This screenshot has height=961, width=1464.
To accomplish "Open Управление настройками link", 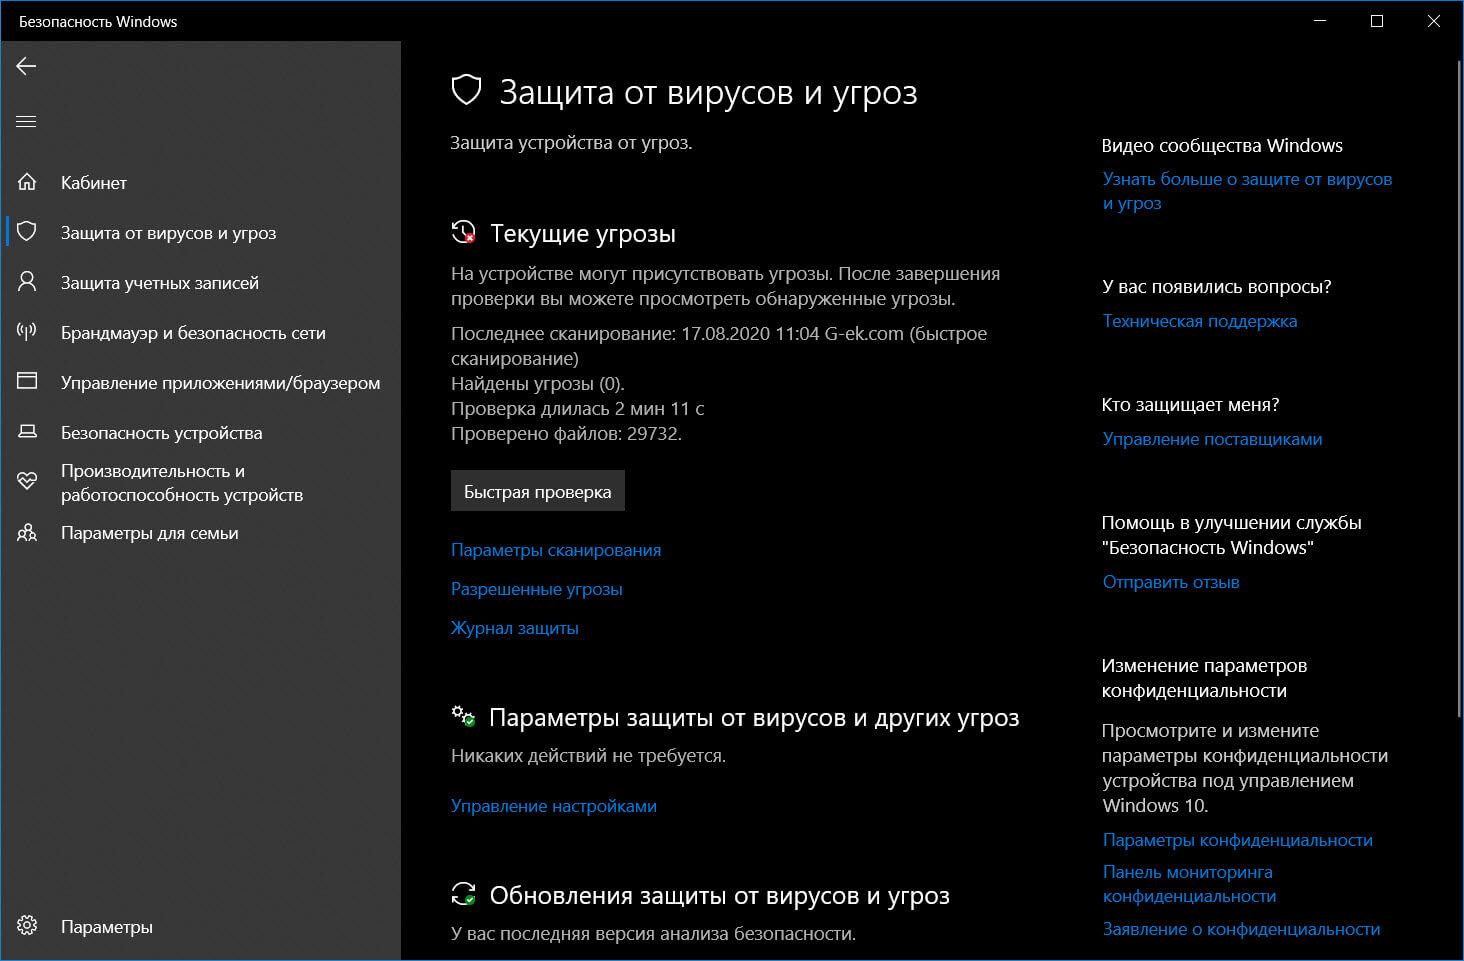I will click(554, 806).
